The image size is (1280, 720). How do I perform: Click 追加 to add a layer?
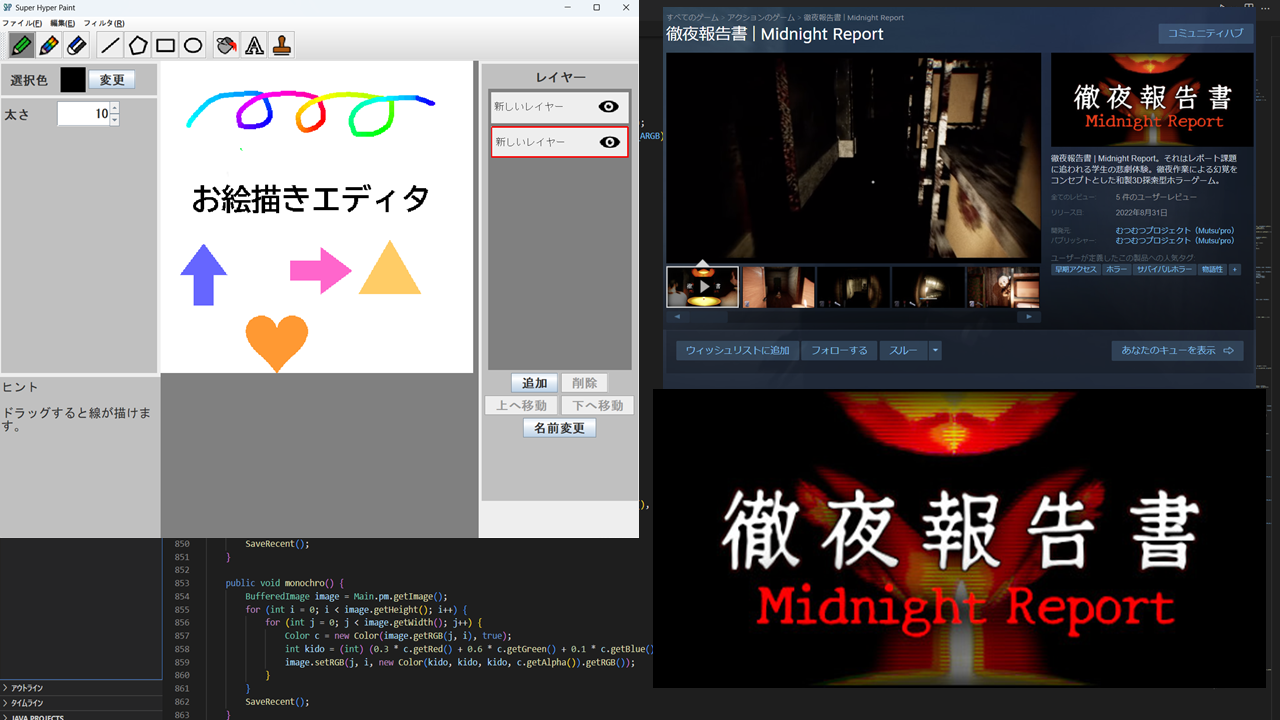click(x=535, y=383)
